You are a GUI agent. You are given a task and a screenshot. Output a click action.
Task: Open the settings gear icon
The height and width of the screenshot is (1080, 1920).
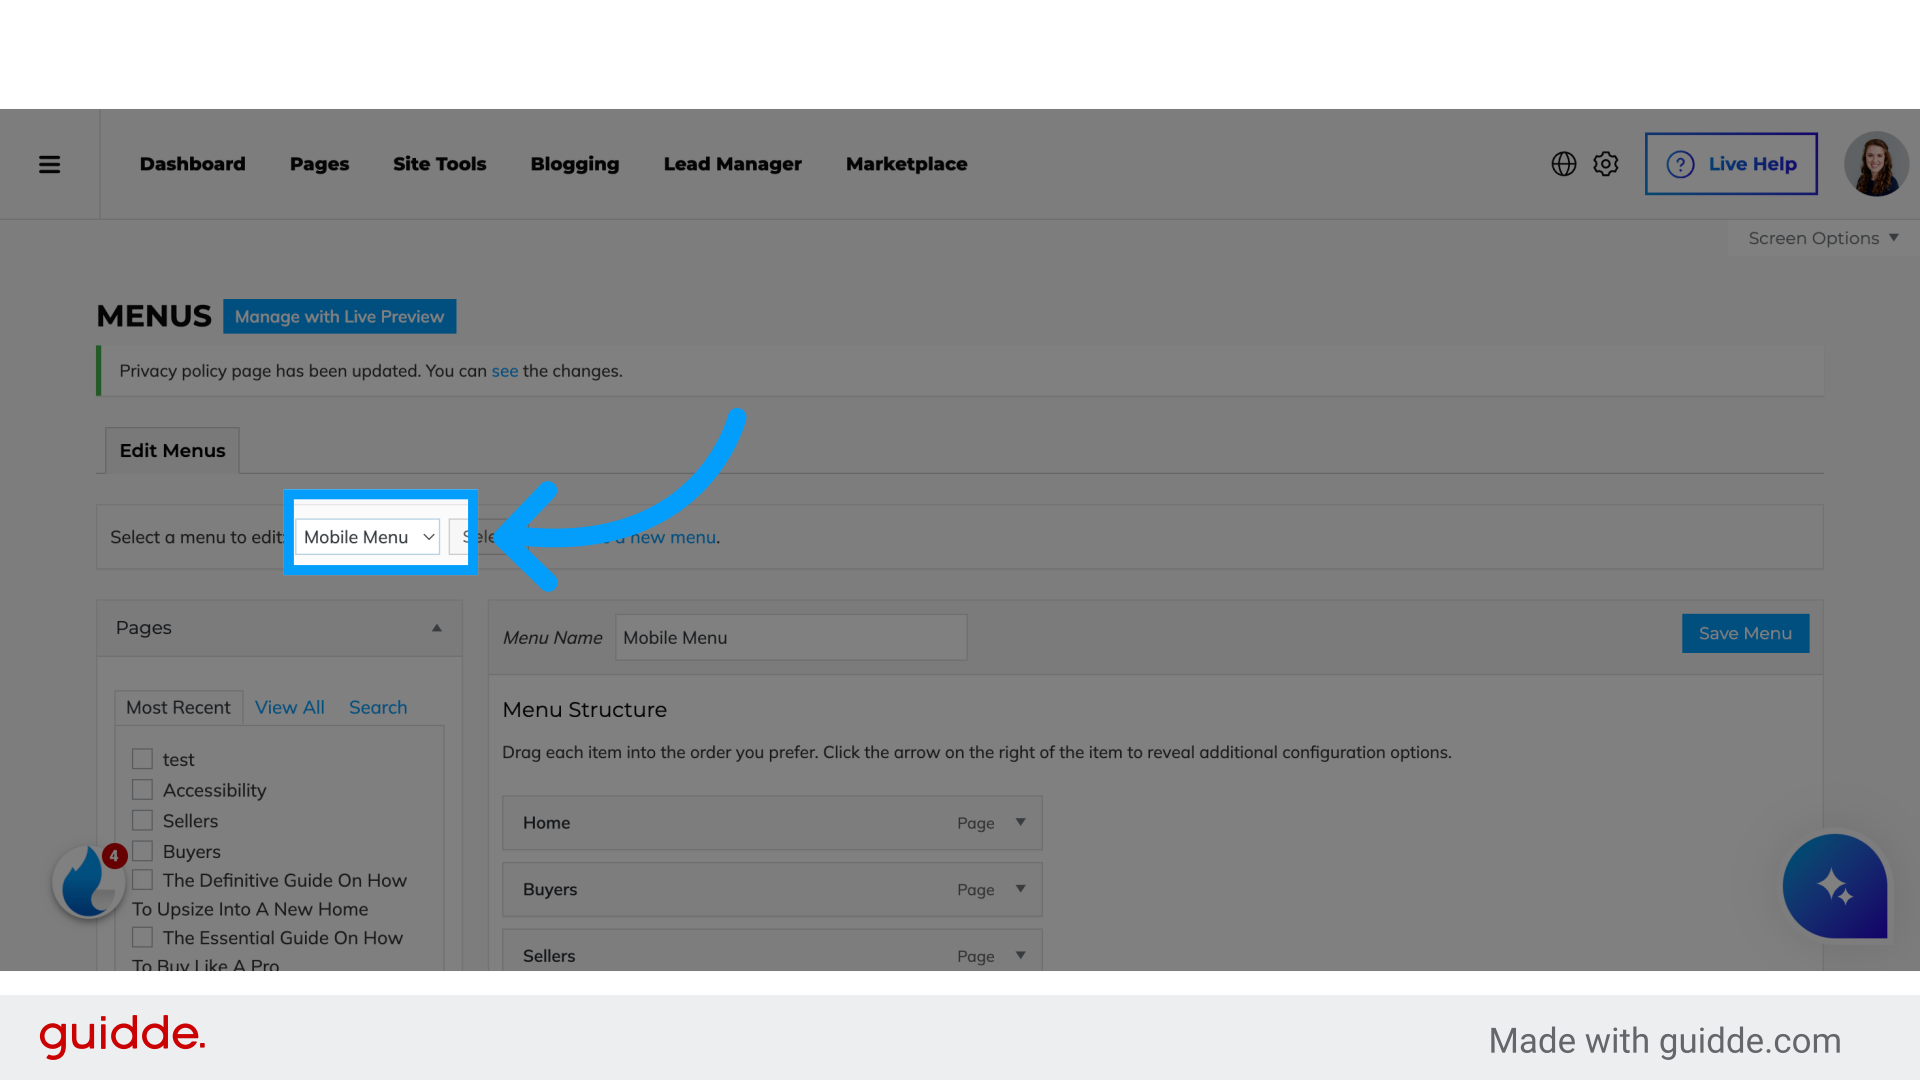click(x=1605, y=163)
